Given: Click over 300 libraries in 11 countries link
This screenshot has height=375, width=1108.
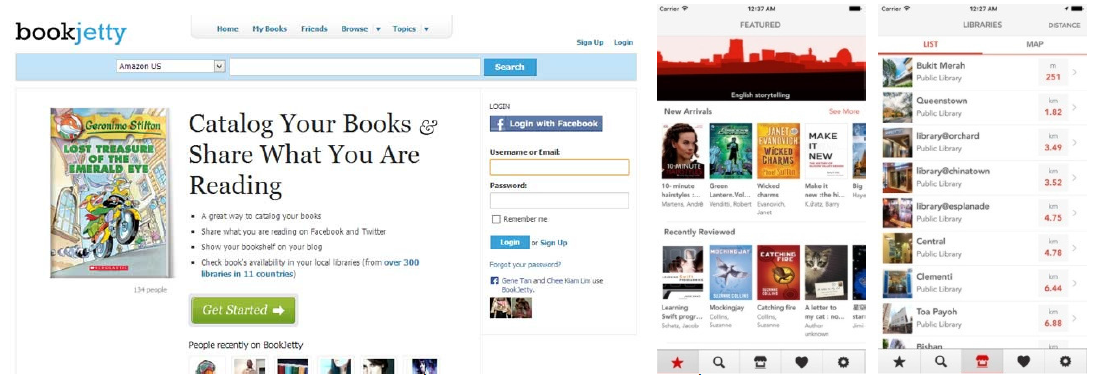Looking at the screenshot, I should click(310, 268).
